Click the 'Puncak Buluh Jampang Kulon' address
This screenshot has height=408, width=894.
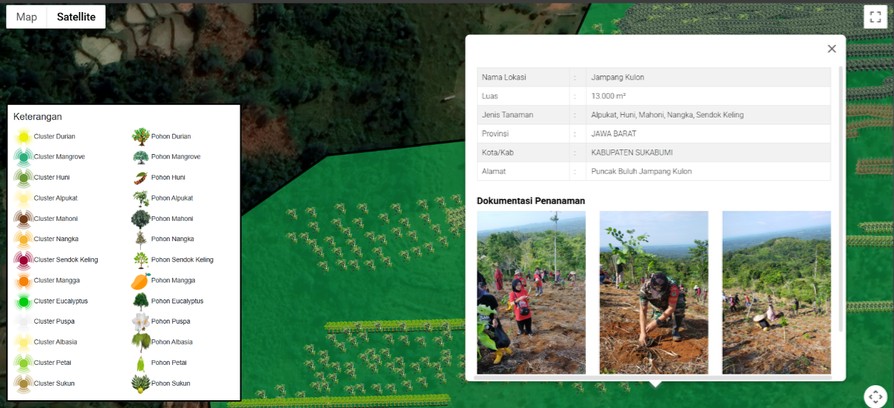(x=641, y=172)
